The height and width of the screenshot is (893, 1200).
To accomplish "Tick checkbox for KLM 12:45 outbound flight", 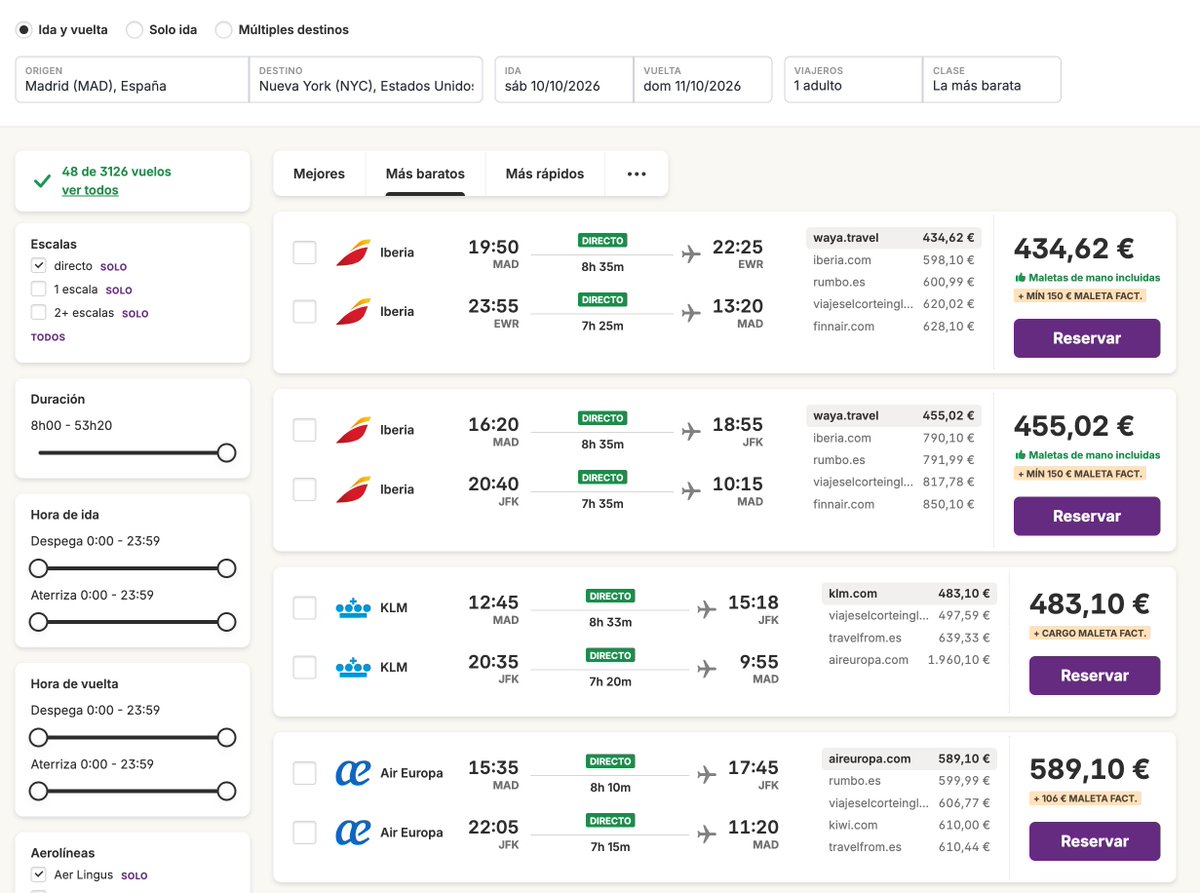I will pos(305,608).
